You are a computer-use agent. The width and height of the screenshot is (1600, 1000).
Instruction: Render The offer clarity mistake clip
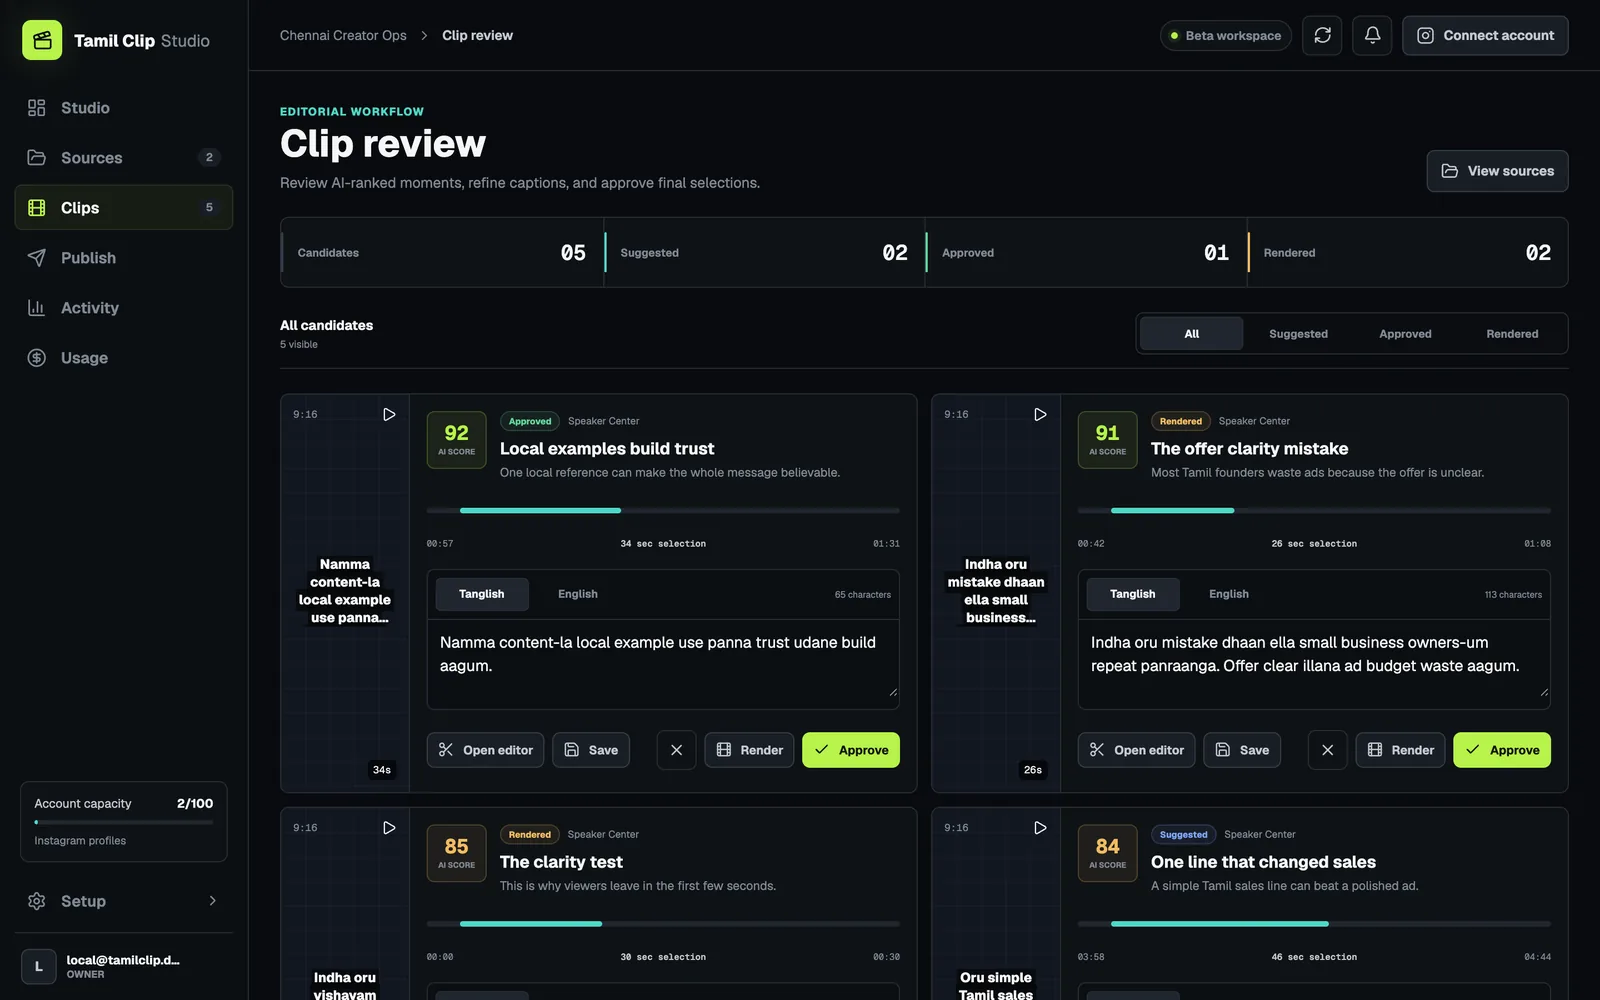click(1400, 750)
